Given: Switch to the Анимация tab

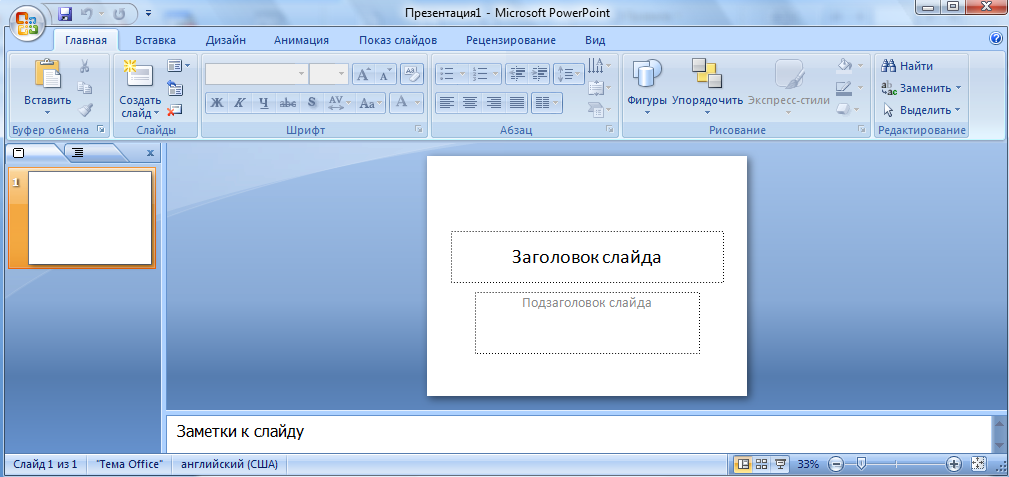Looking at the screenshot, I should coord(301,40).
